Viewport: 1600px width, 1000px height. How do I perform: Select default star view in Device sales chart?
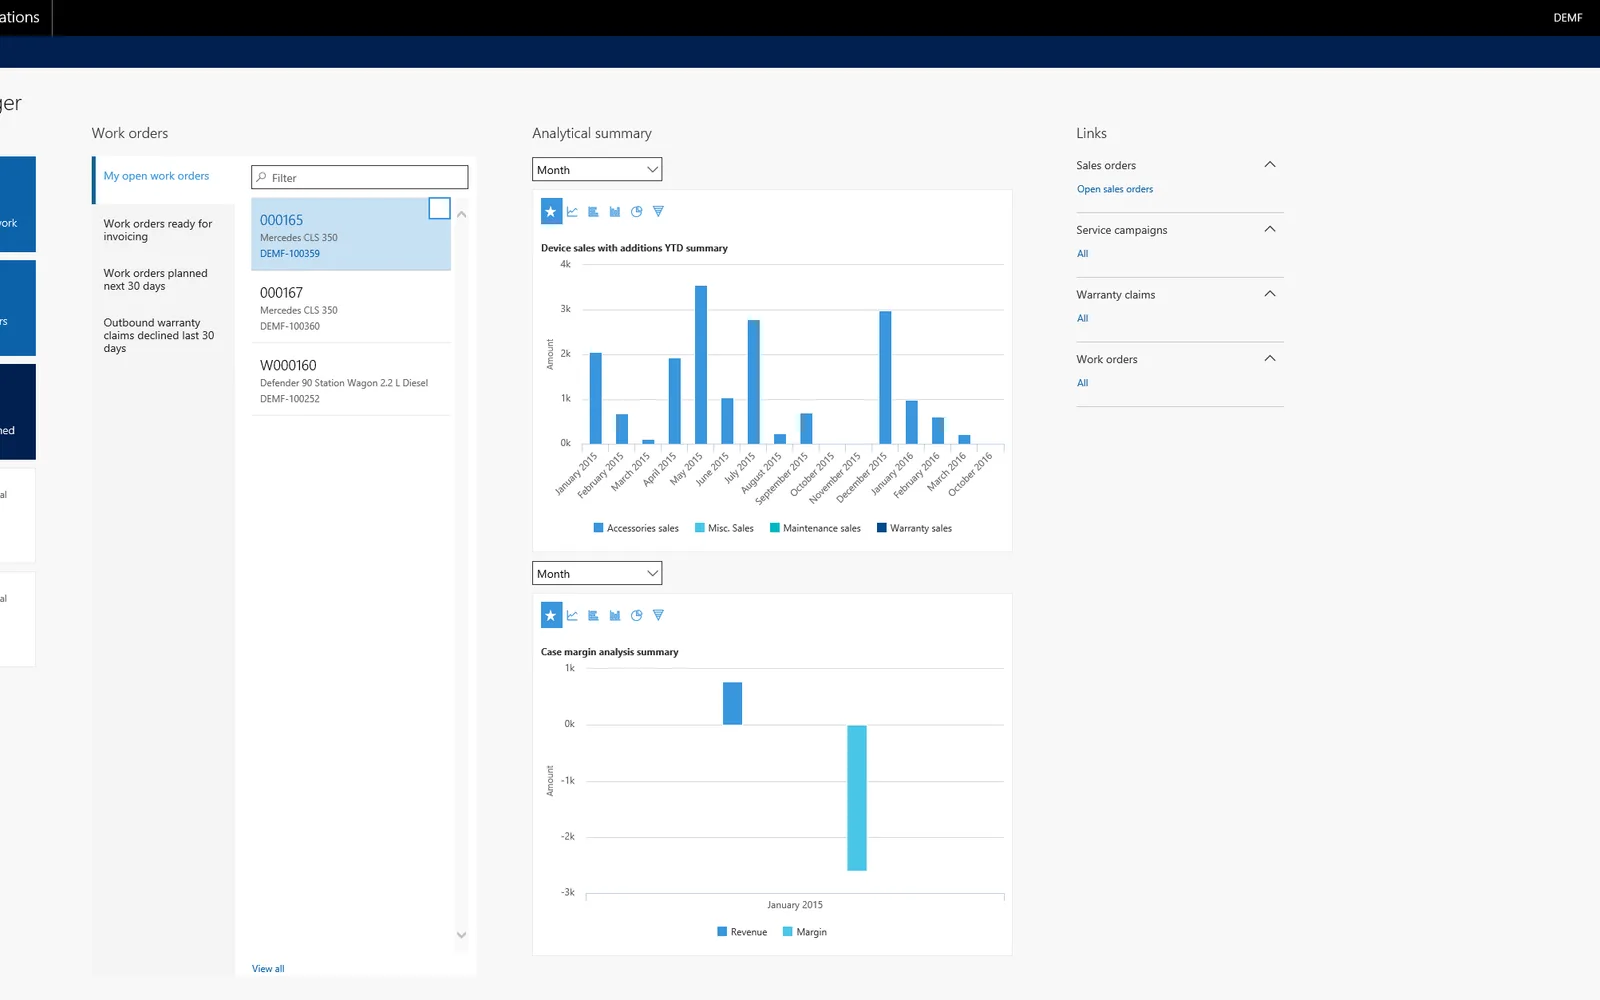[x=551, y=211]
